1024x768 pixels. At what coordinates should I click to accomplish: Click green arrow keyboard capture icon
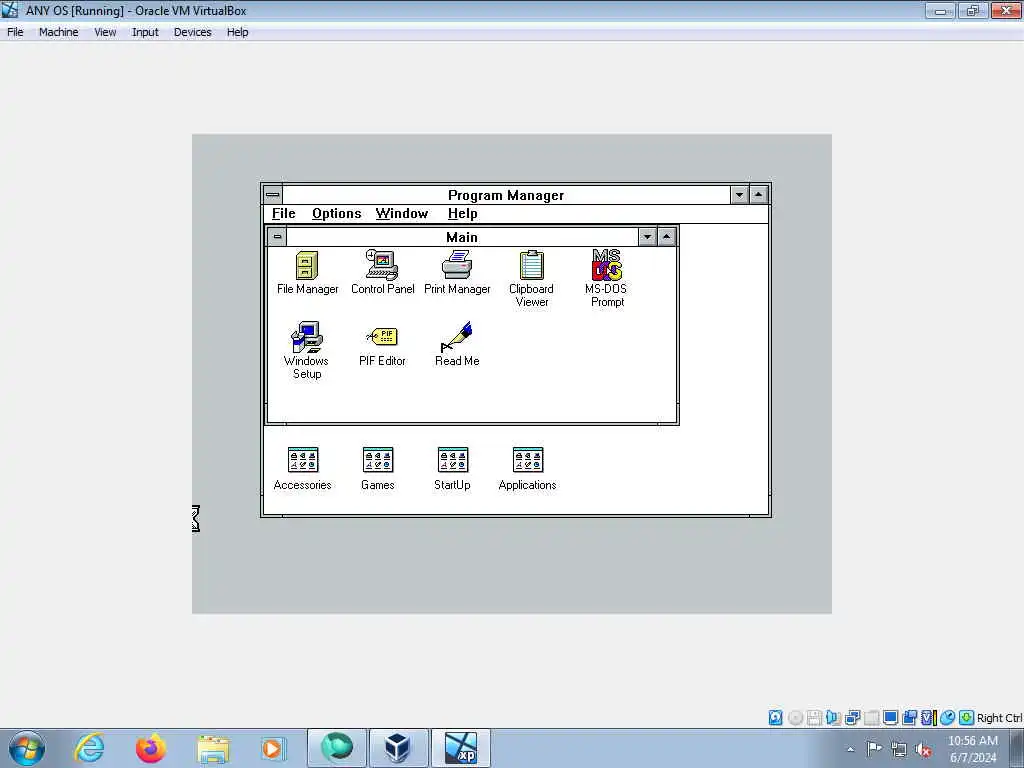coord(967,718)
